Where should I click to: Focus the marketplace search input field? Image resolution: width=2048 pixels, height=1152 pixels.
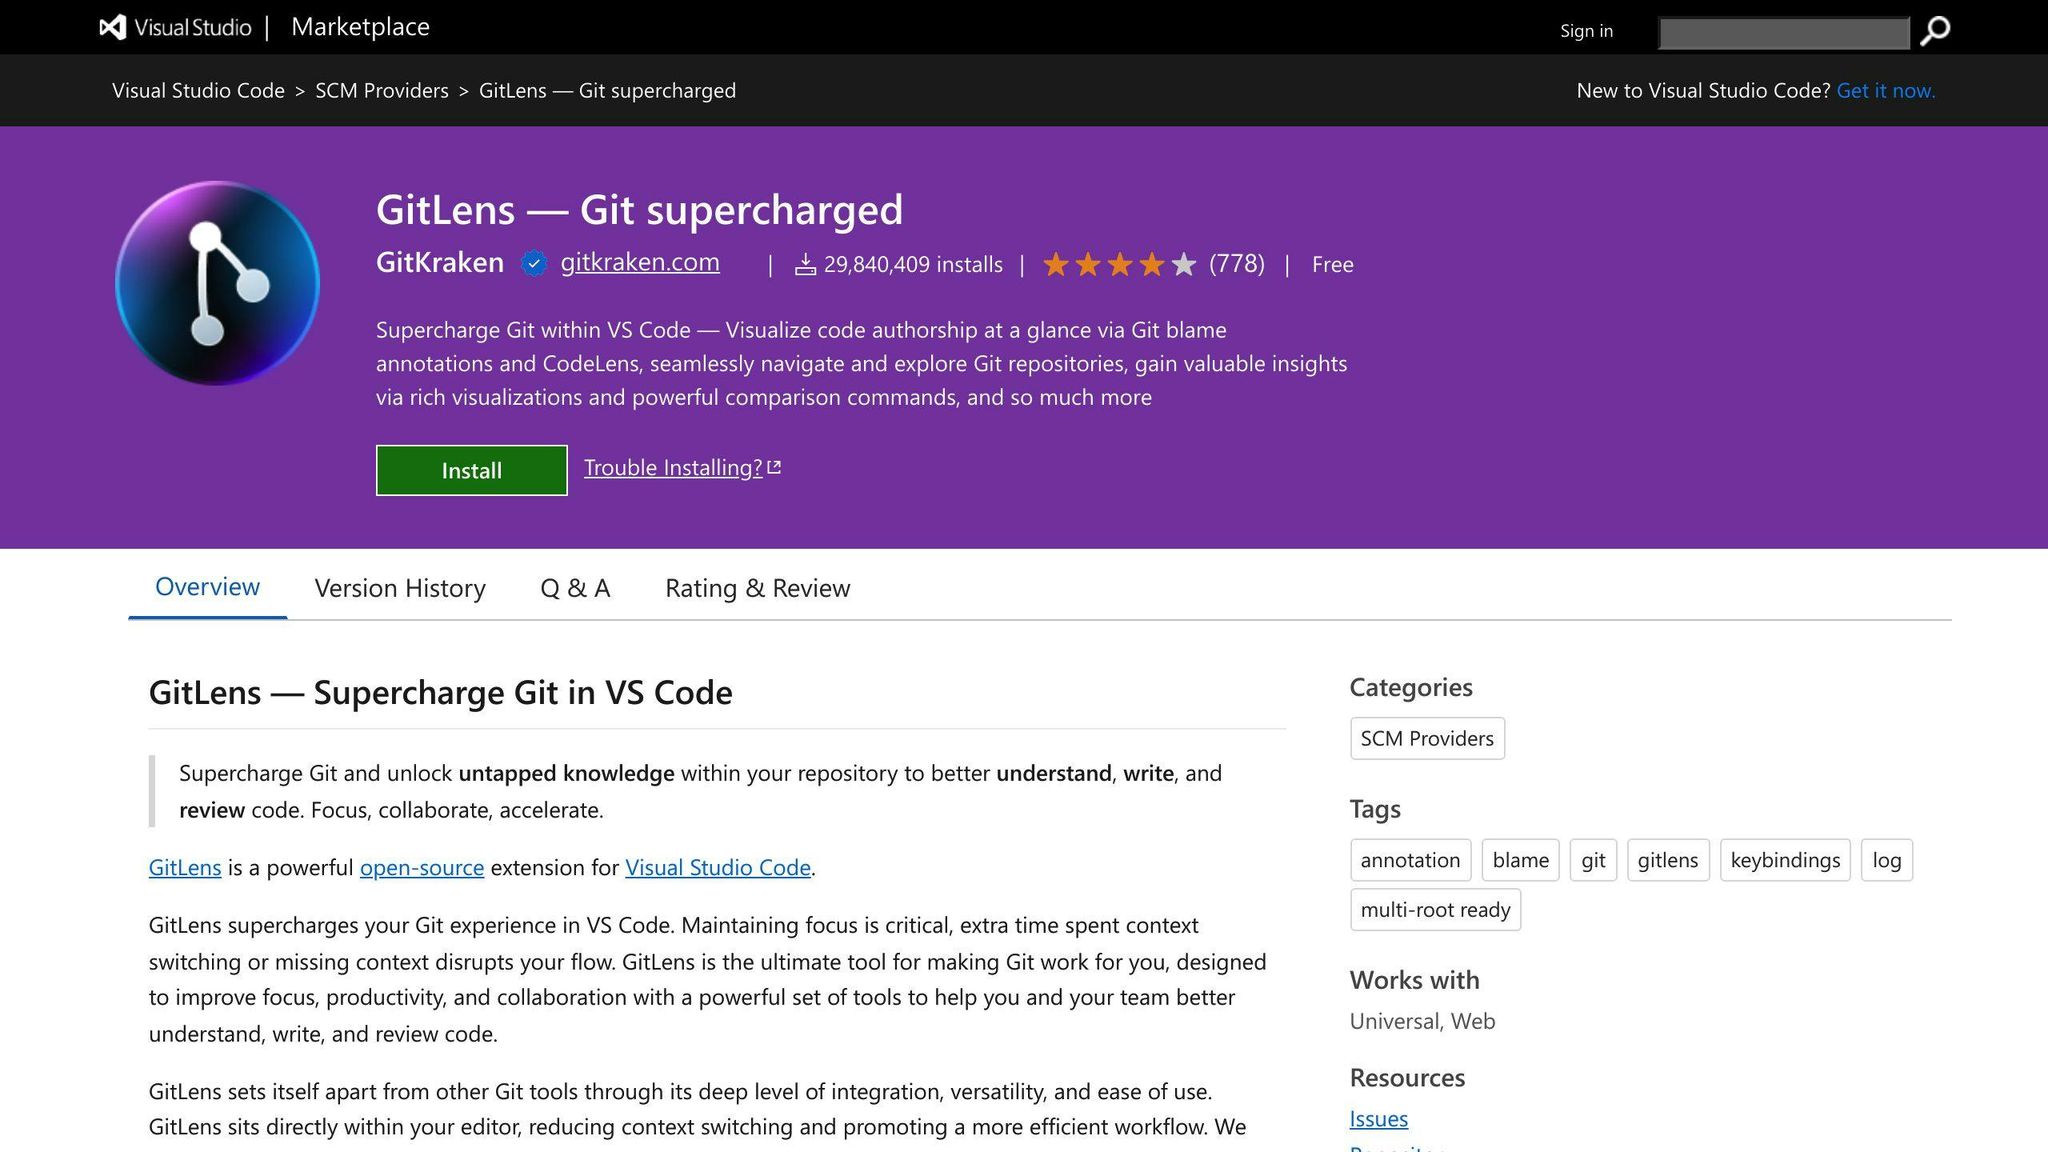pyautogui.click(x=1783, y=33)
